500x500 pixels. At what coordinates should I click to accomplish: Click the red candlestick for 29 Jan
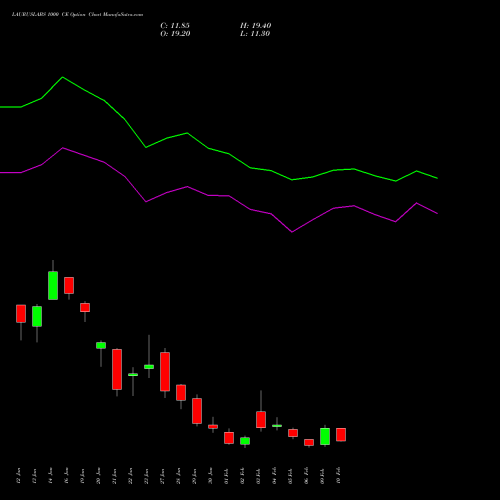[197, 411]
